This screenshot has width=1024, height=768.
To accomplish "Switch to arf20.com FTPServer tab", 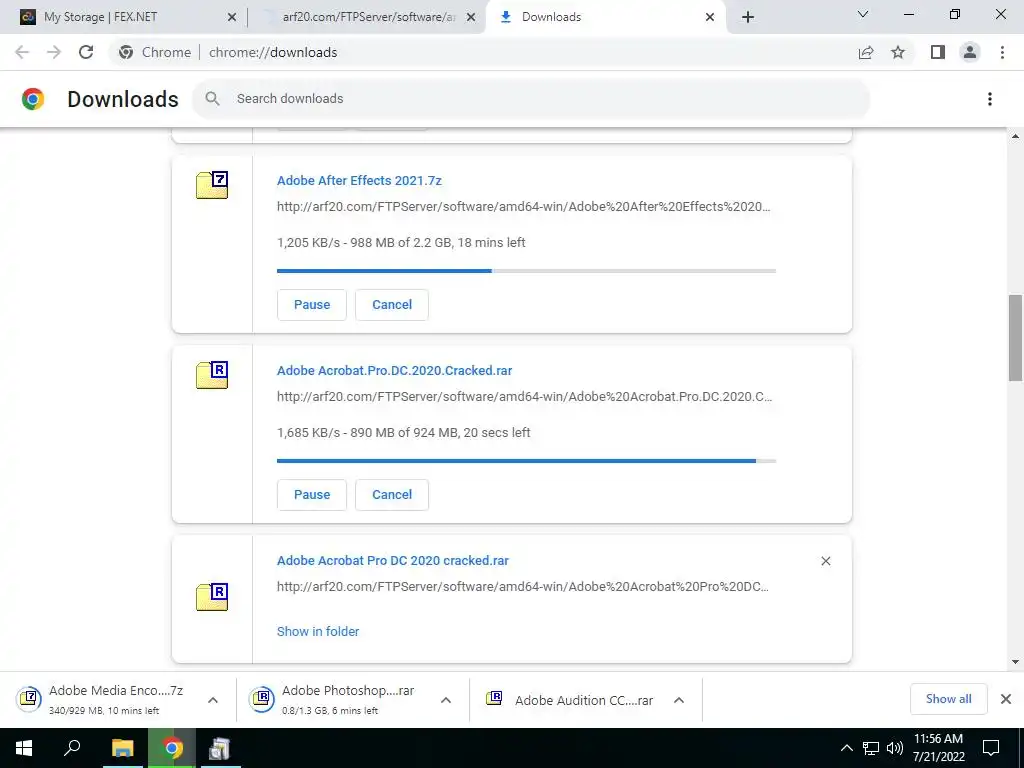I will point(369,17).
